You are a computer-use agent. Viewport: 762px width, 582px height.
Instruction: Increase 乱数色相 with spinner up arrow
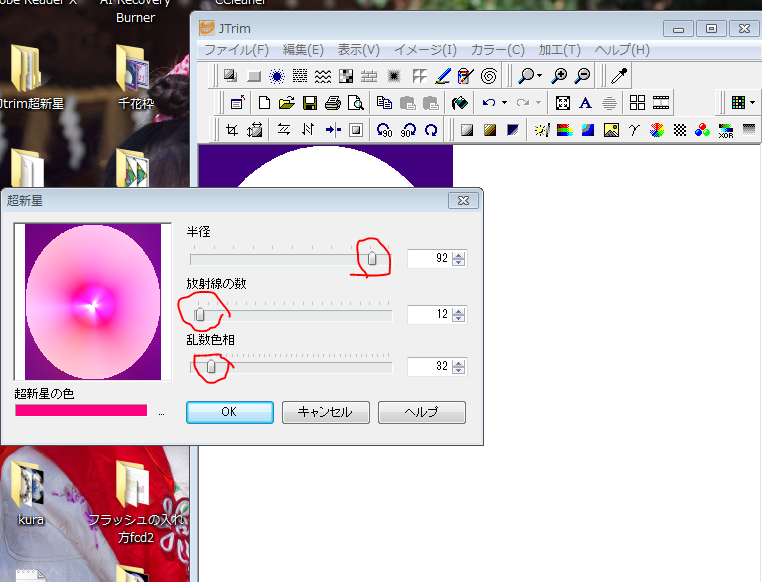[x=458, y=362]
